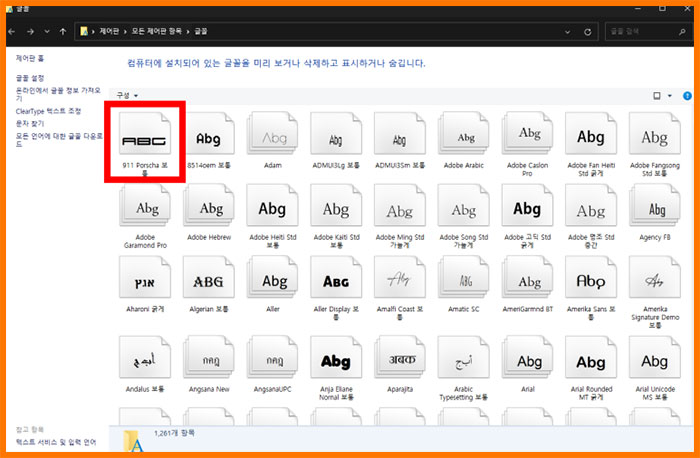Screen dimensions: 700x458
Task: Select the ADMUI3Lg font icon
Action: click(x=336, y=134)
